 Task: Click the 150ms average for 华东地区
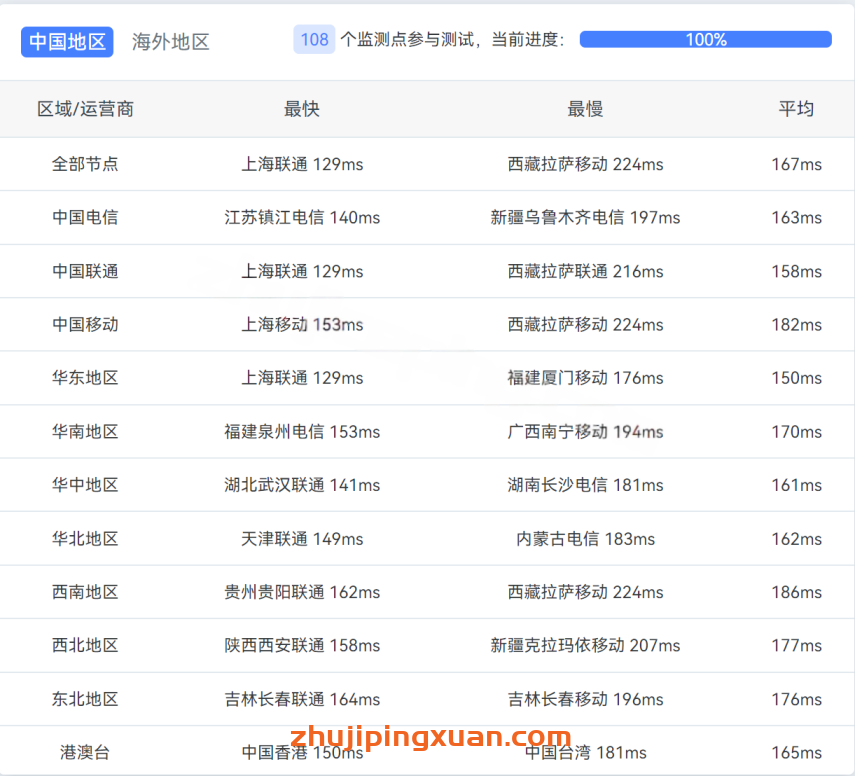point(796,378)
